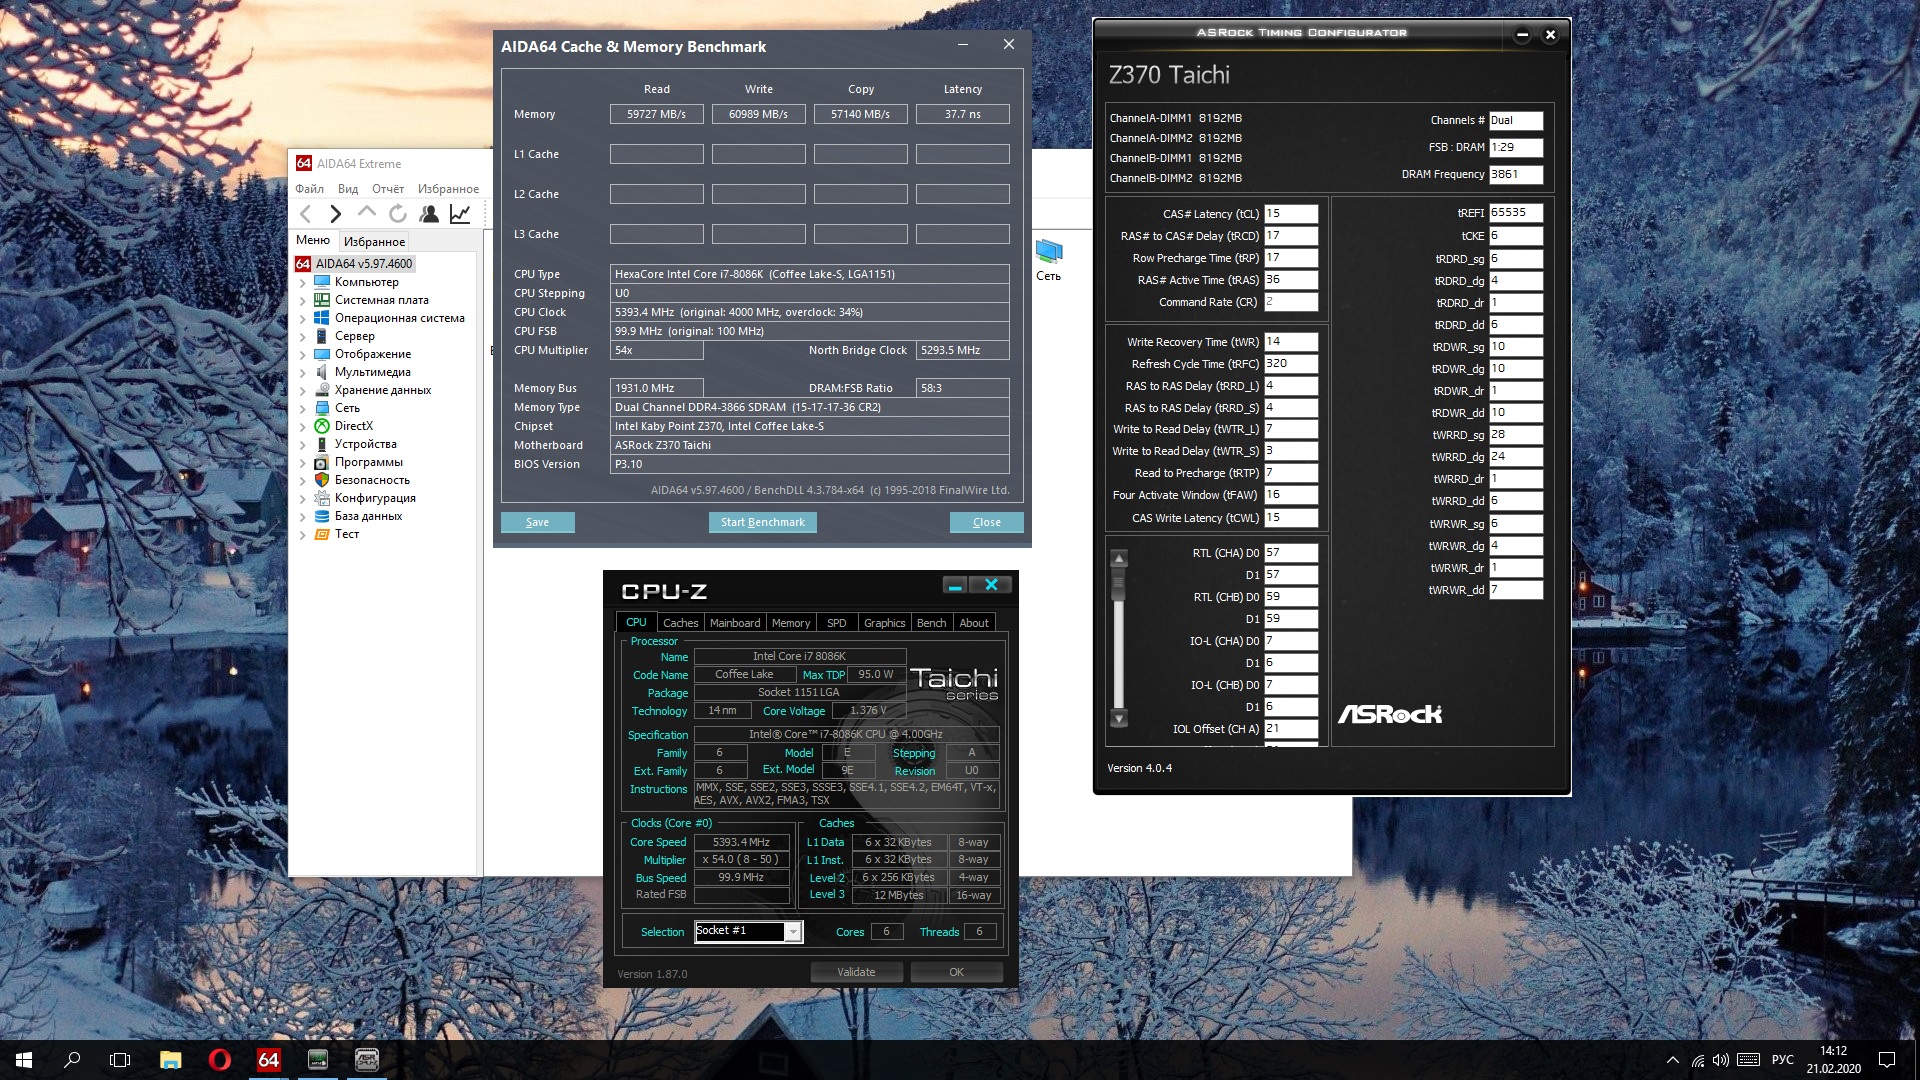This screenshot has height=1080, width=1920.
Task: Click the Start Benchmark button
Action: pos(762,522)
